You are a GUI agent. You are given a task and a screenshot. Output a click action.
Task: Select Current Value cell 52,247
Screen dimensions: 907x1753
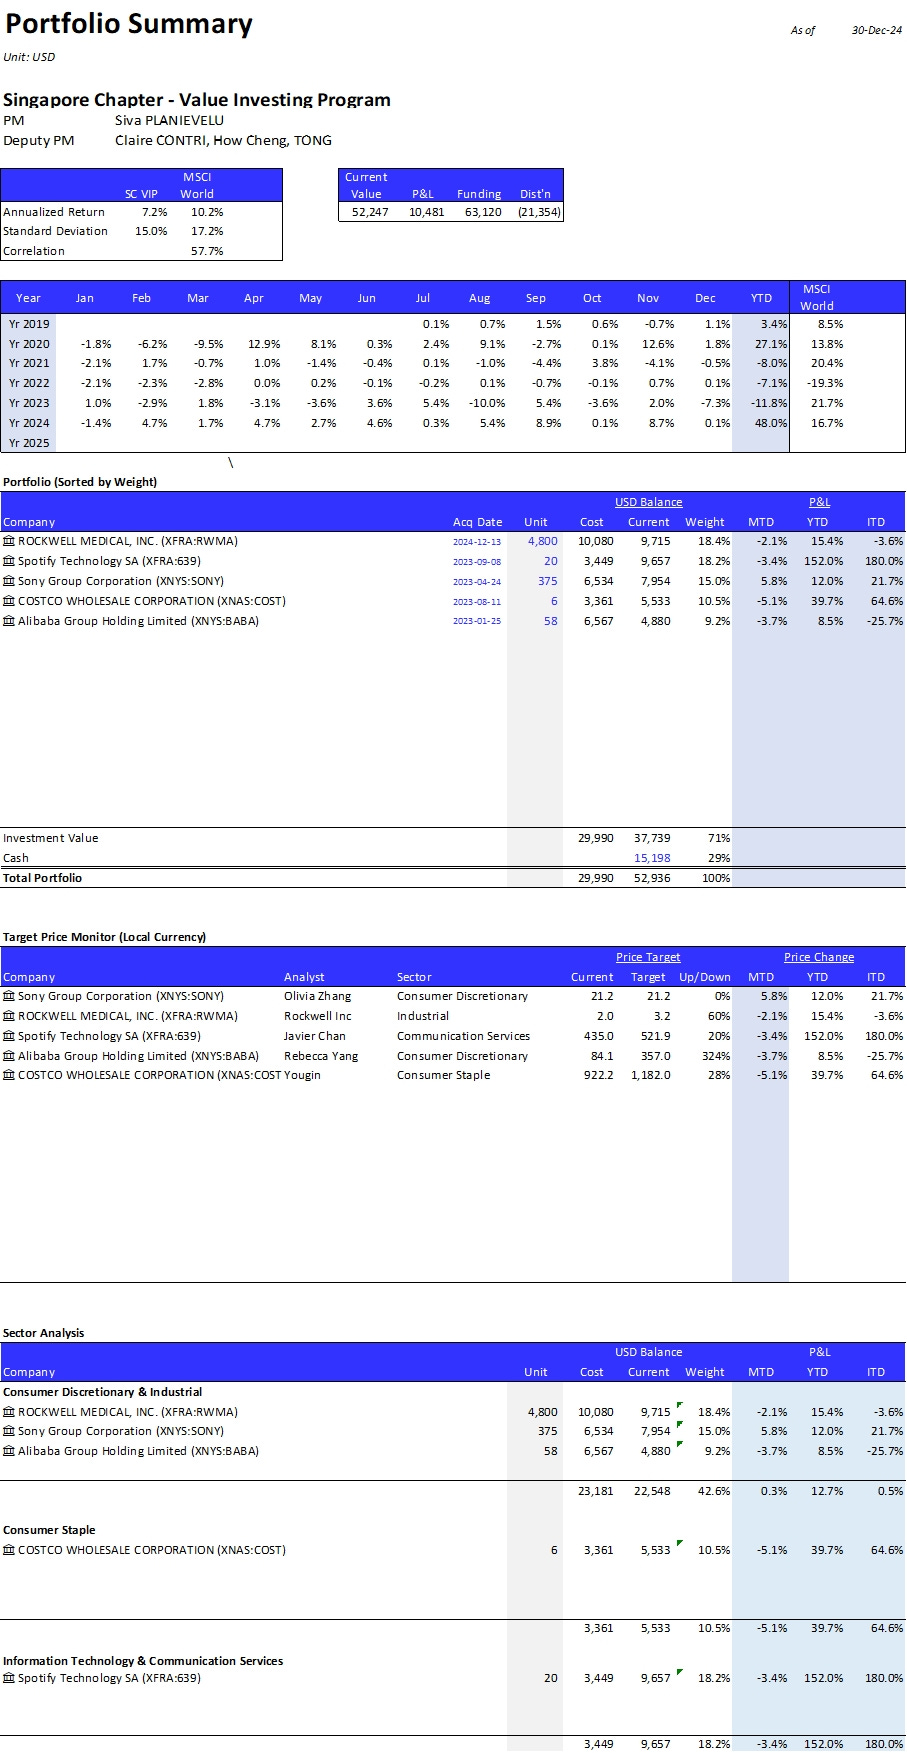369,212
